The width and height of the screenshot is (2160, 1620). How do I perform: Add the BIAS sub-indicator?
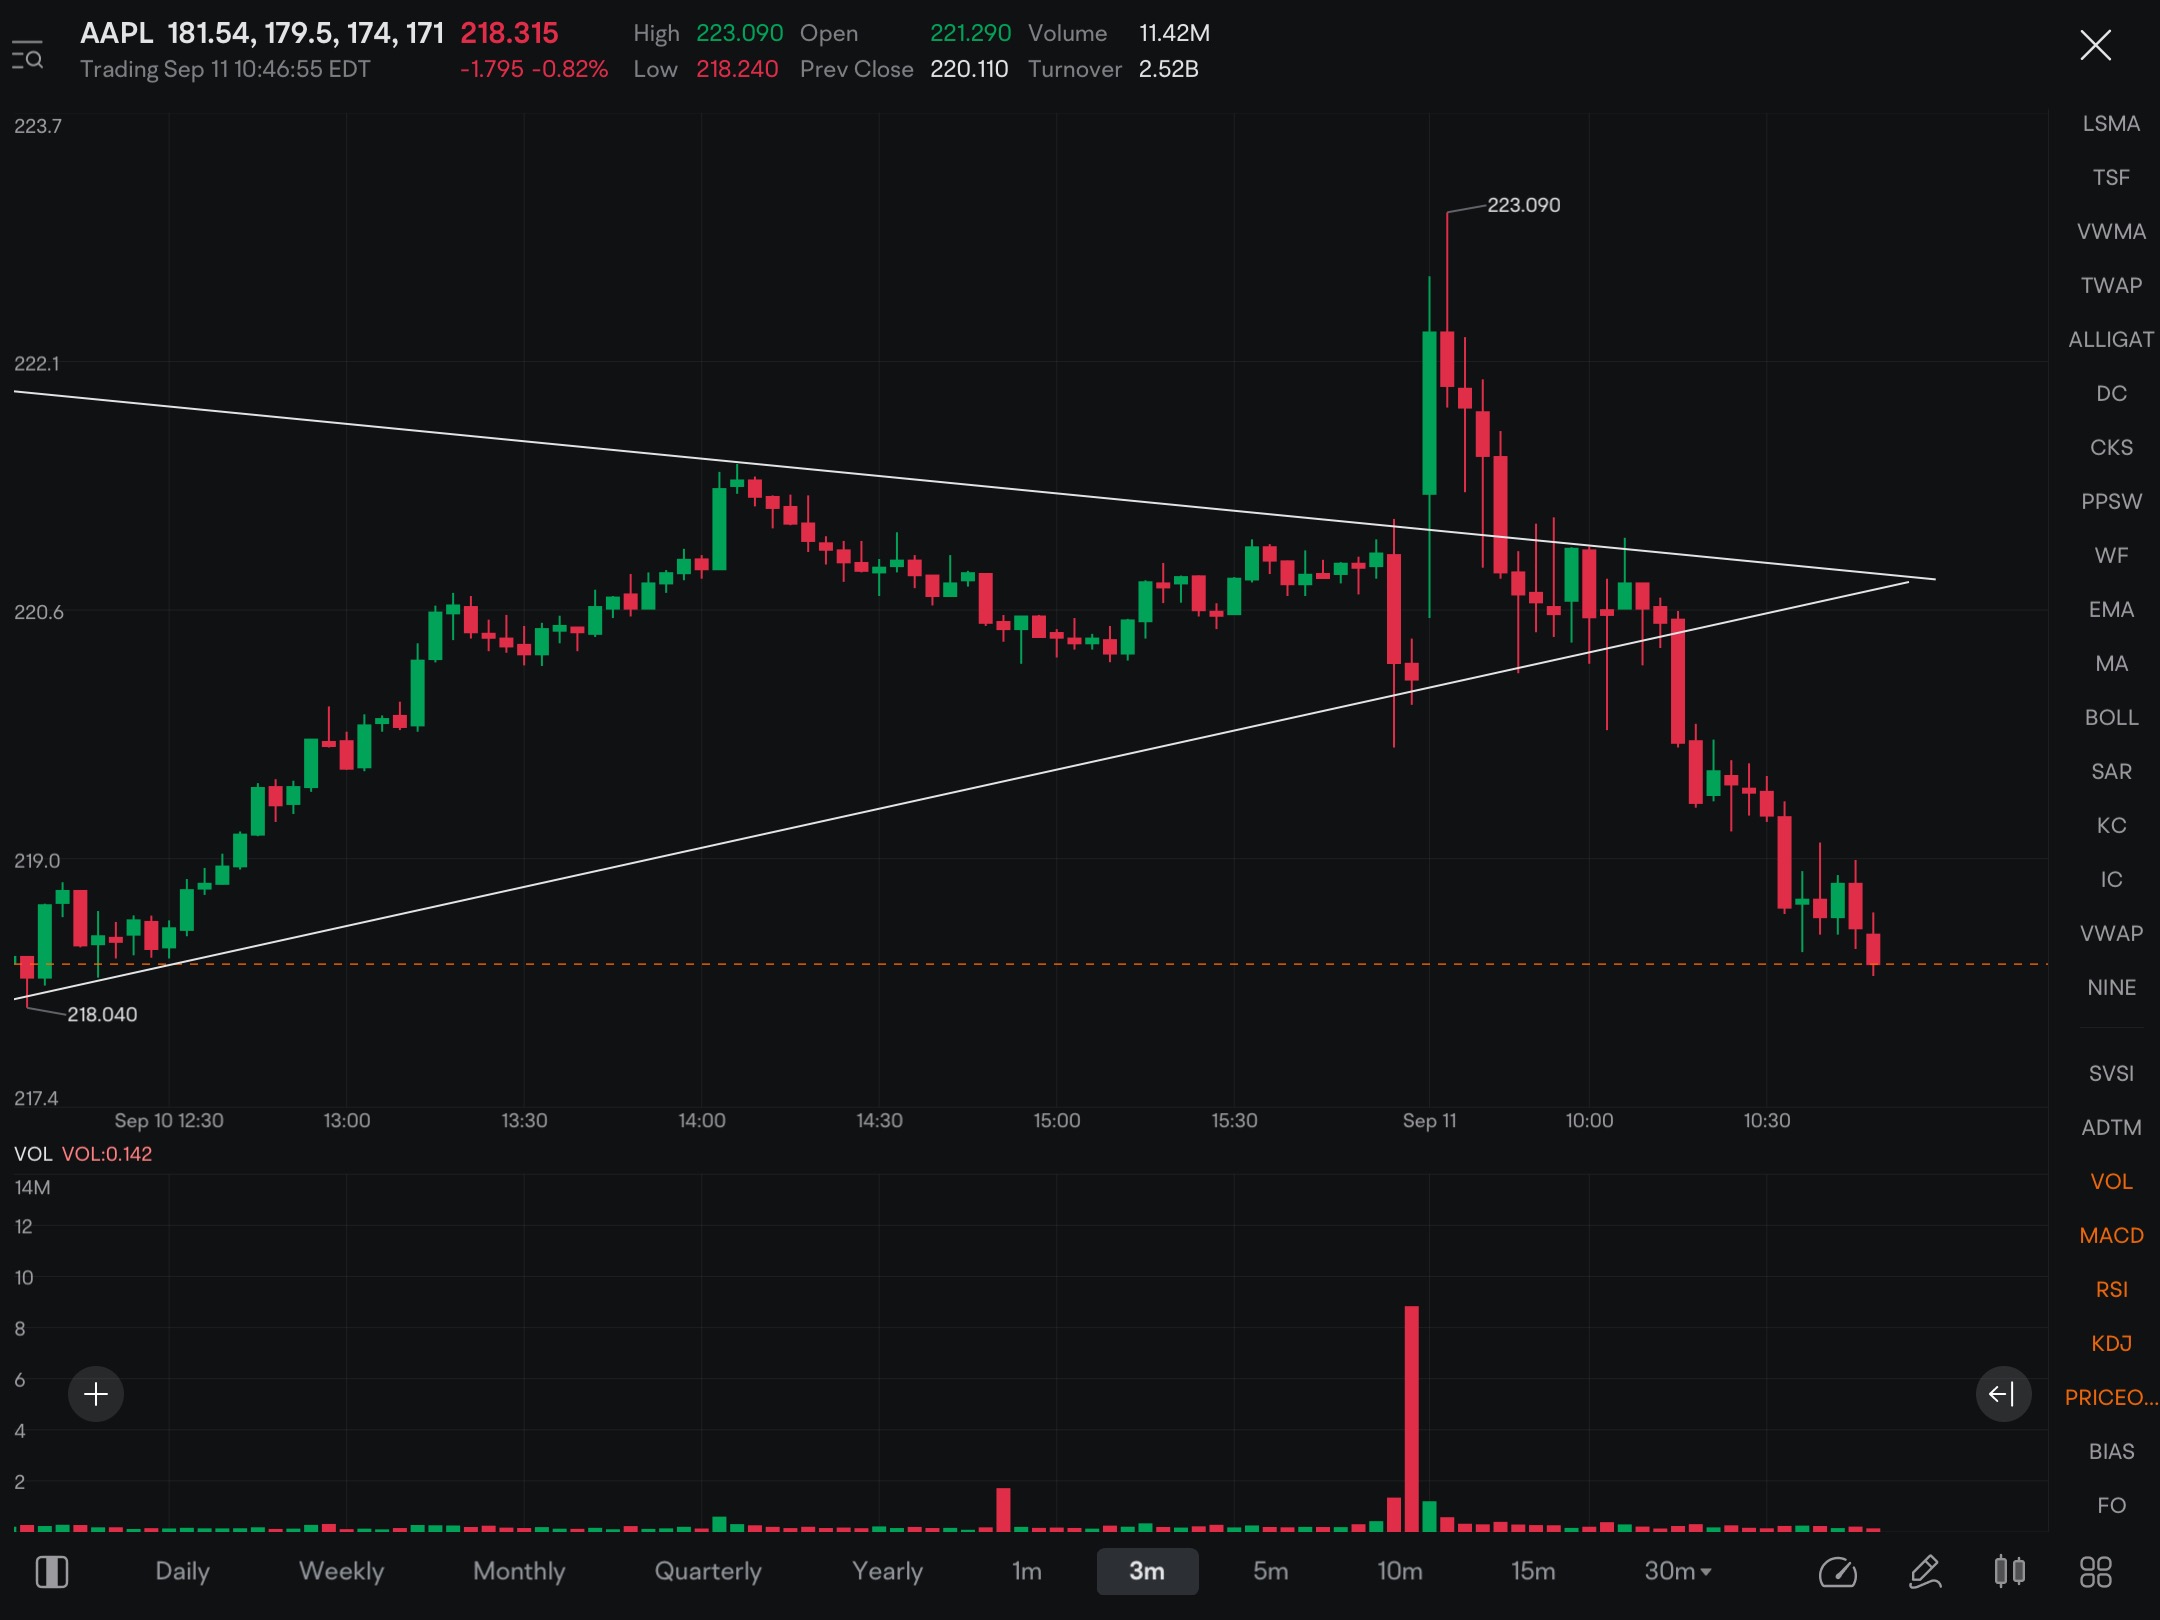coord(2111,1451)
